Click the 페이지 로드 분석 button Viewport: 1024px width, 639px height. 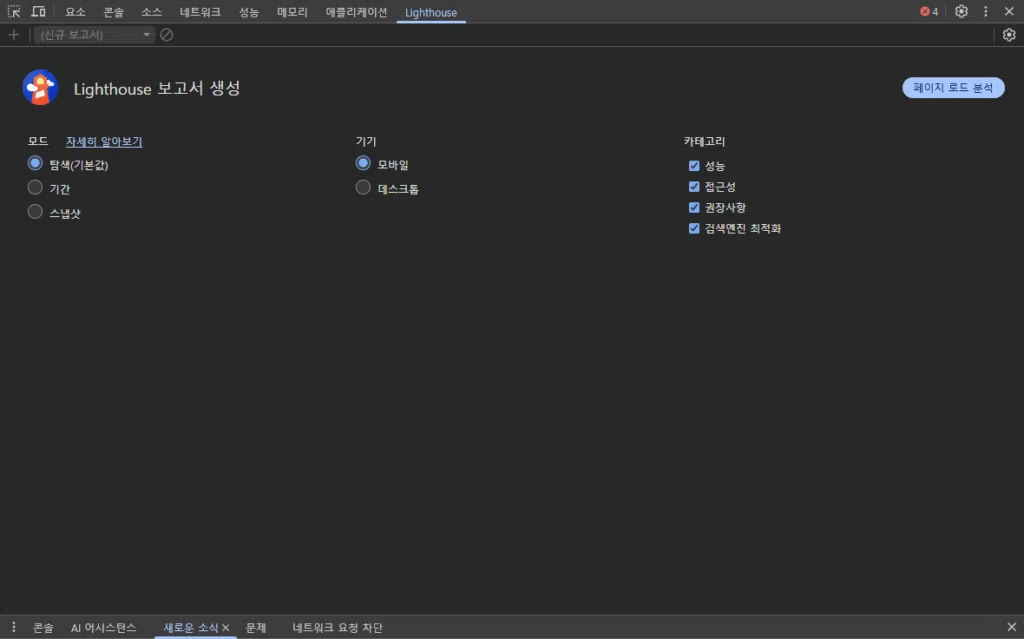click(x=953, y=87)
